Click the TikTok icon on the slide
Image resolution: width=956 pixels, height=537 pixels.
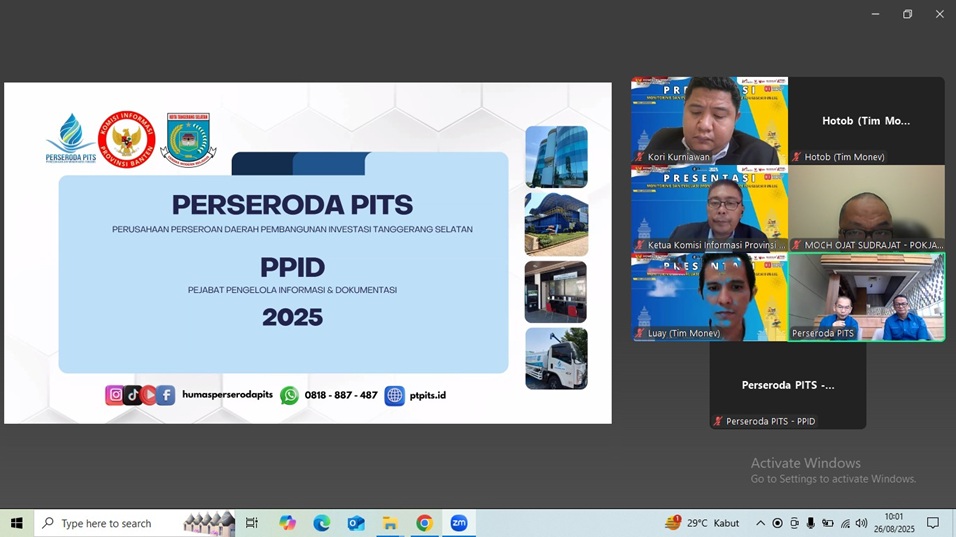[132, 395]
